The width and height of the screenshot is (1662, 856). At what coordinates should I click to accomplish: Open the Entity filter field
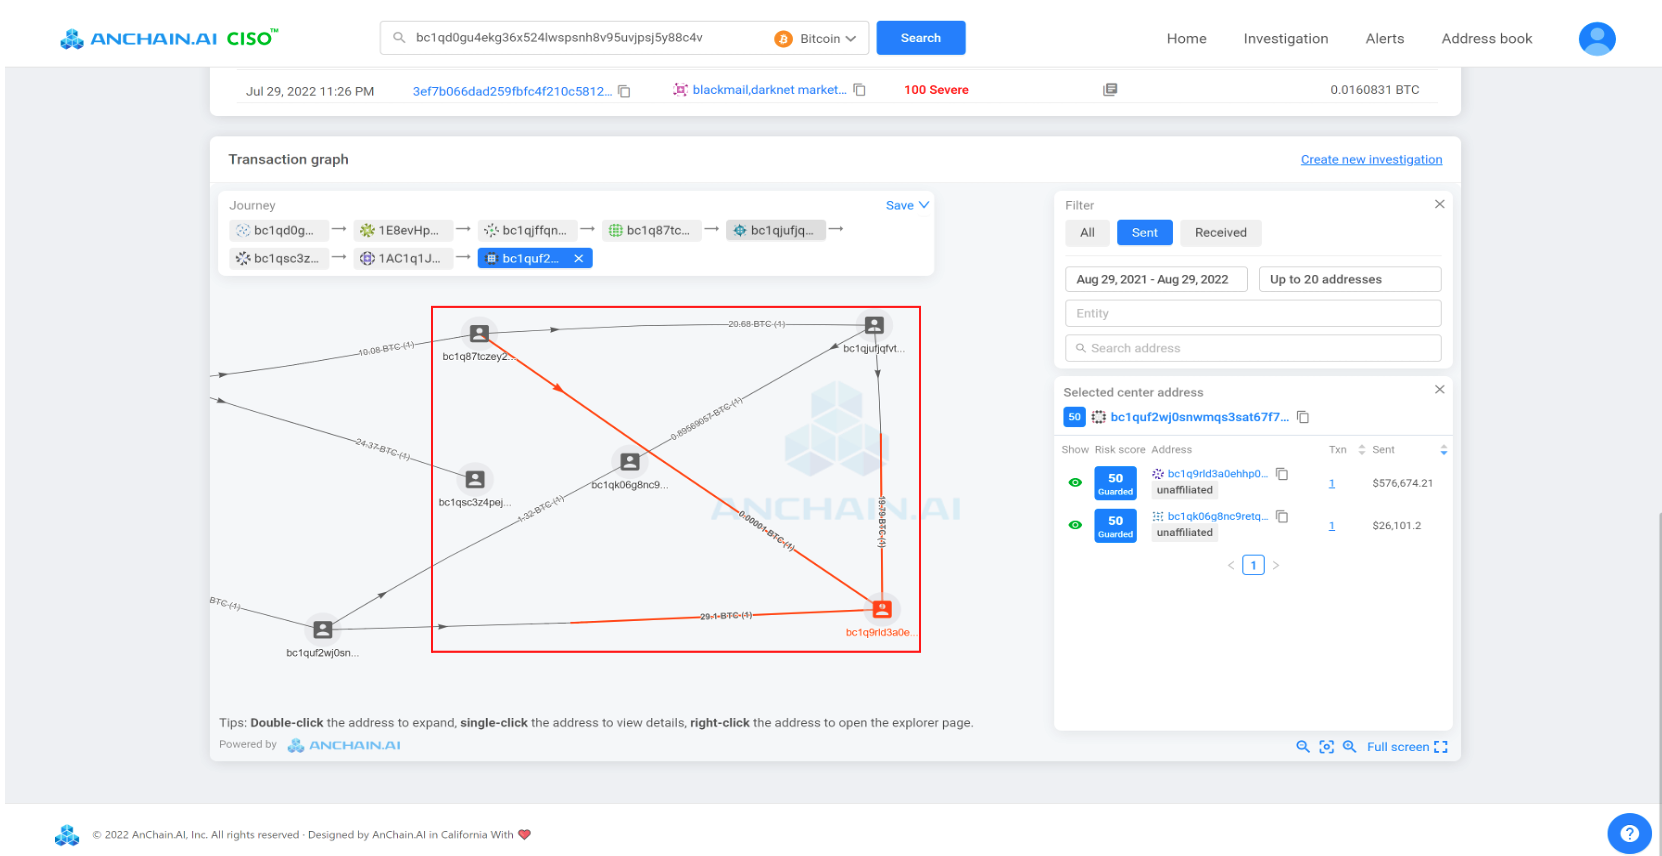tap(1253, 313)
